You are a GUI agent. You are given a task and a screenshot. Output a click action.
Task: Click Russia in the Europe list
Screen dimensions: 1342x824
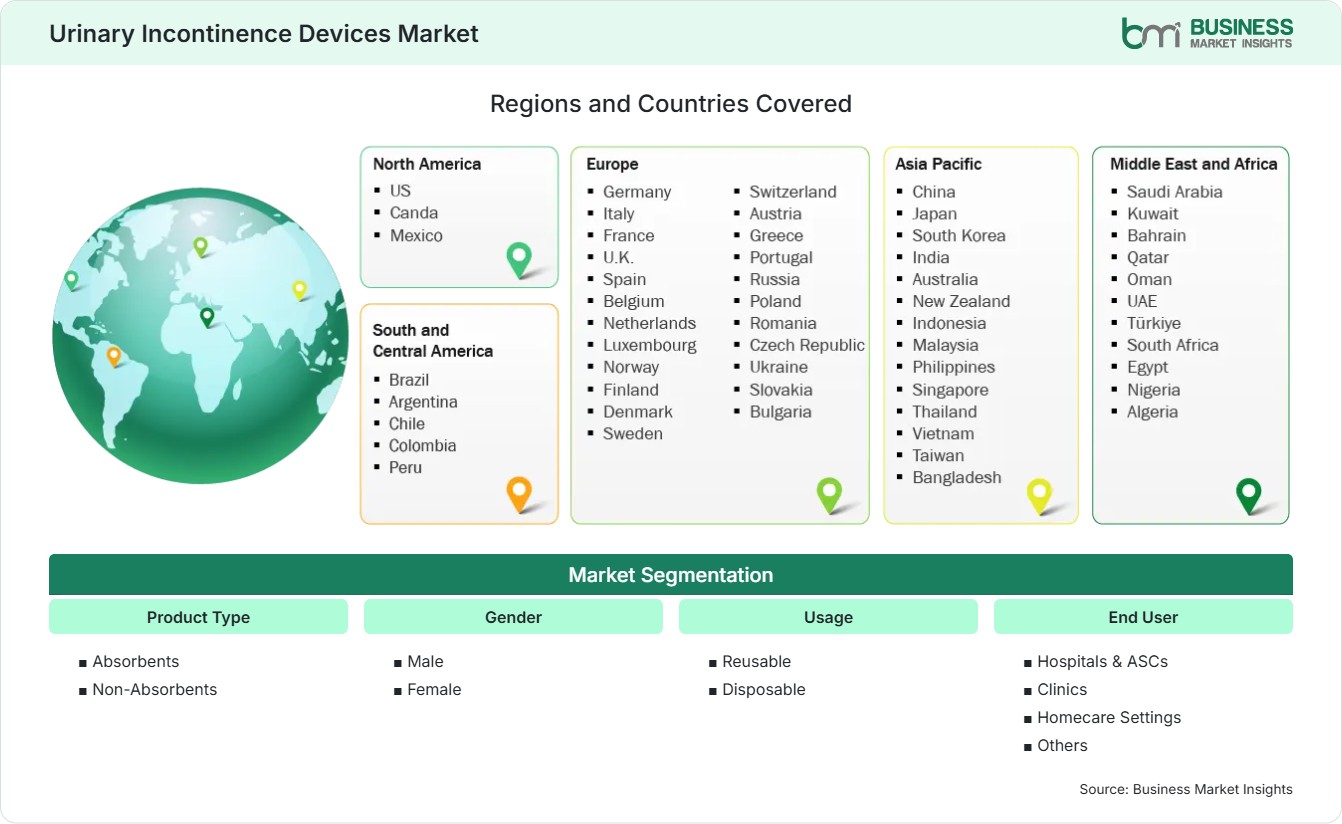tap(775, 279)
